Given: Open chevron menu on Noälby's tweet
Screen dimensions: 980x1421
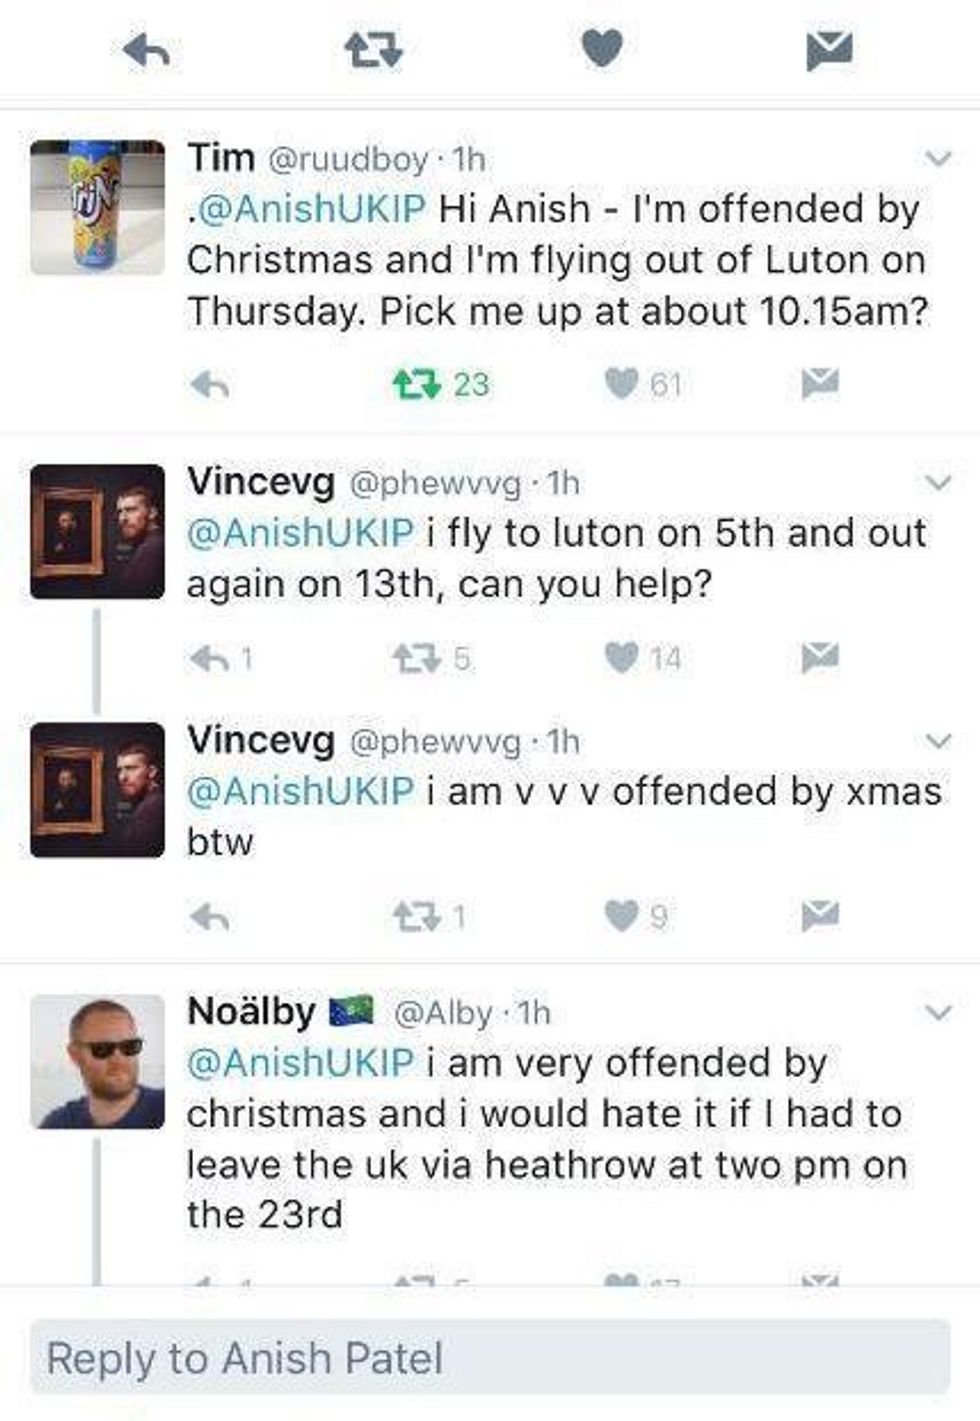Looking at the screenshot, I should (x=937, y=1012).
